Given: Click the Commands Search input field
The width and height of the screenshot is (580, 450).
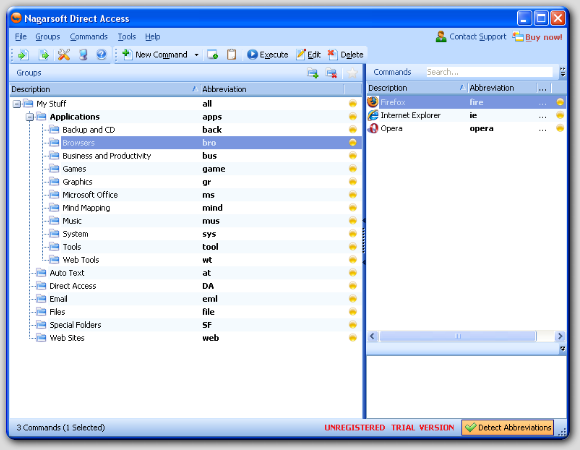Looking at the screenshot, I should click(489, 72).
